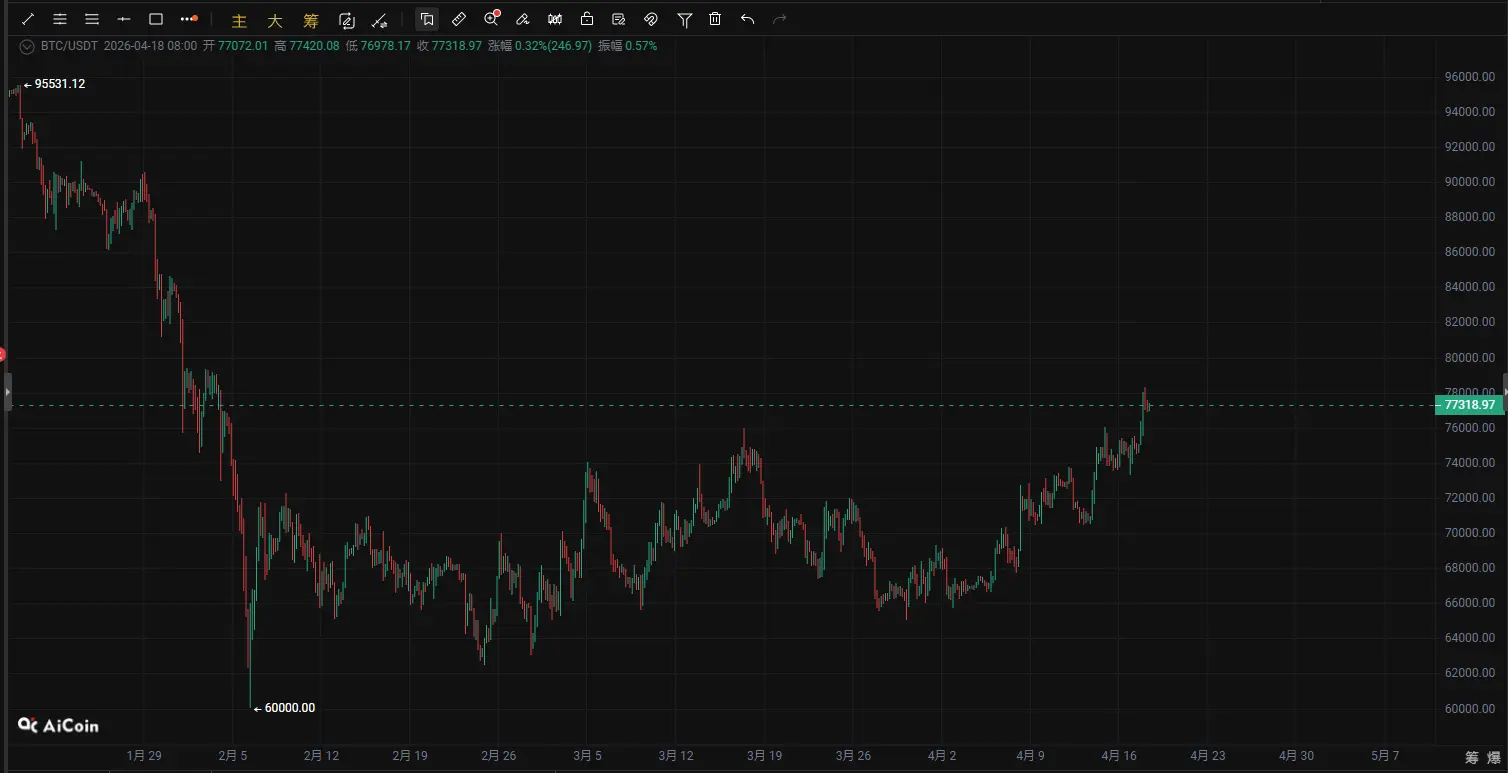The height and width of the screenshot is (773, 1508).
Task: Click the 70000.00 price axis label
Action: [x=1470, y=533]
